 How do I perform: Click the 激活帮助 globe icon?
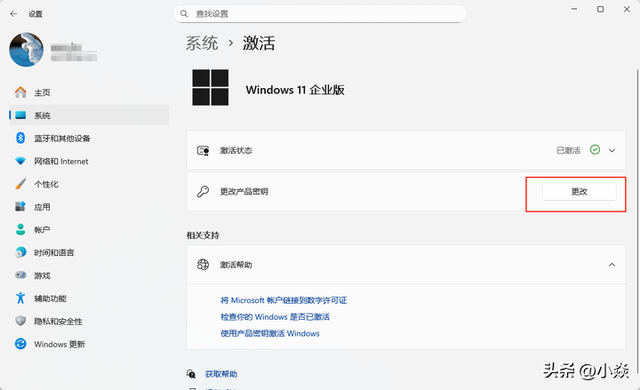(203, 265)
